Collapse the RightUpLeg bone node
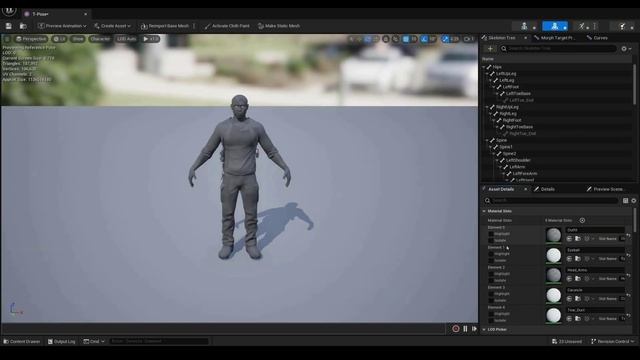This screenshot has width=640, height=360. click(487, 107)
